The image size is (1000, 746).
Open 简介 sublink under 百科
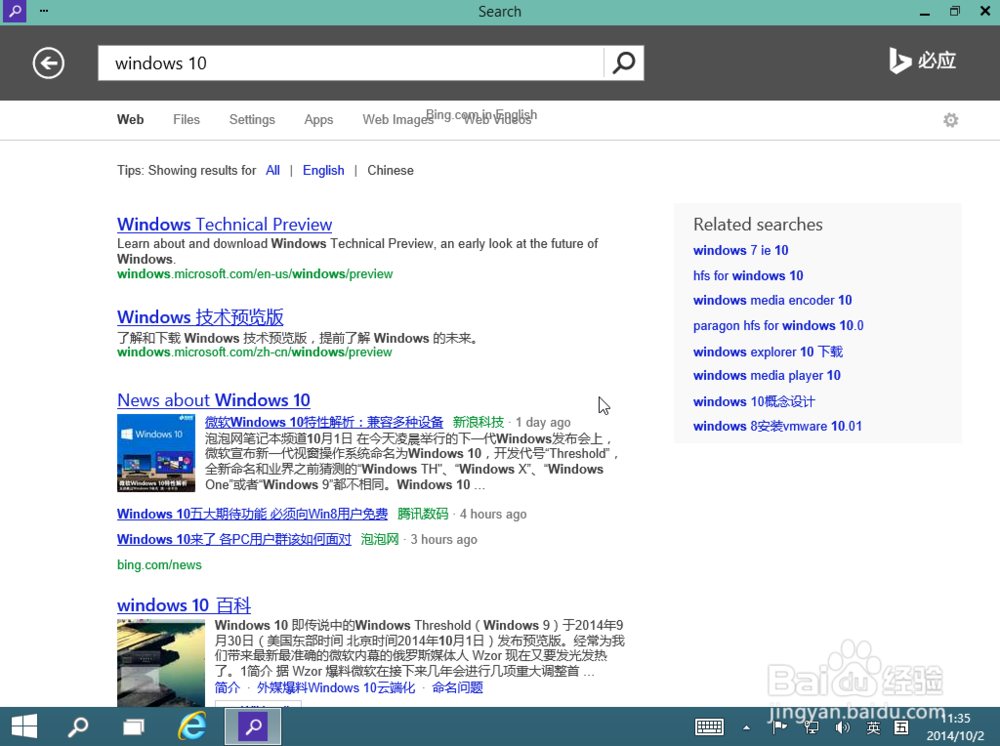point(227,687)
